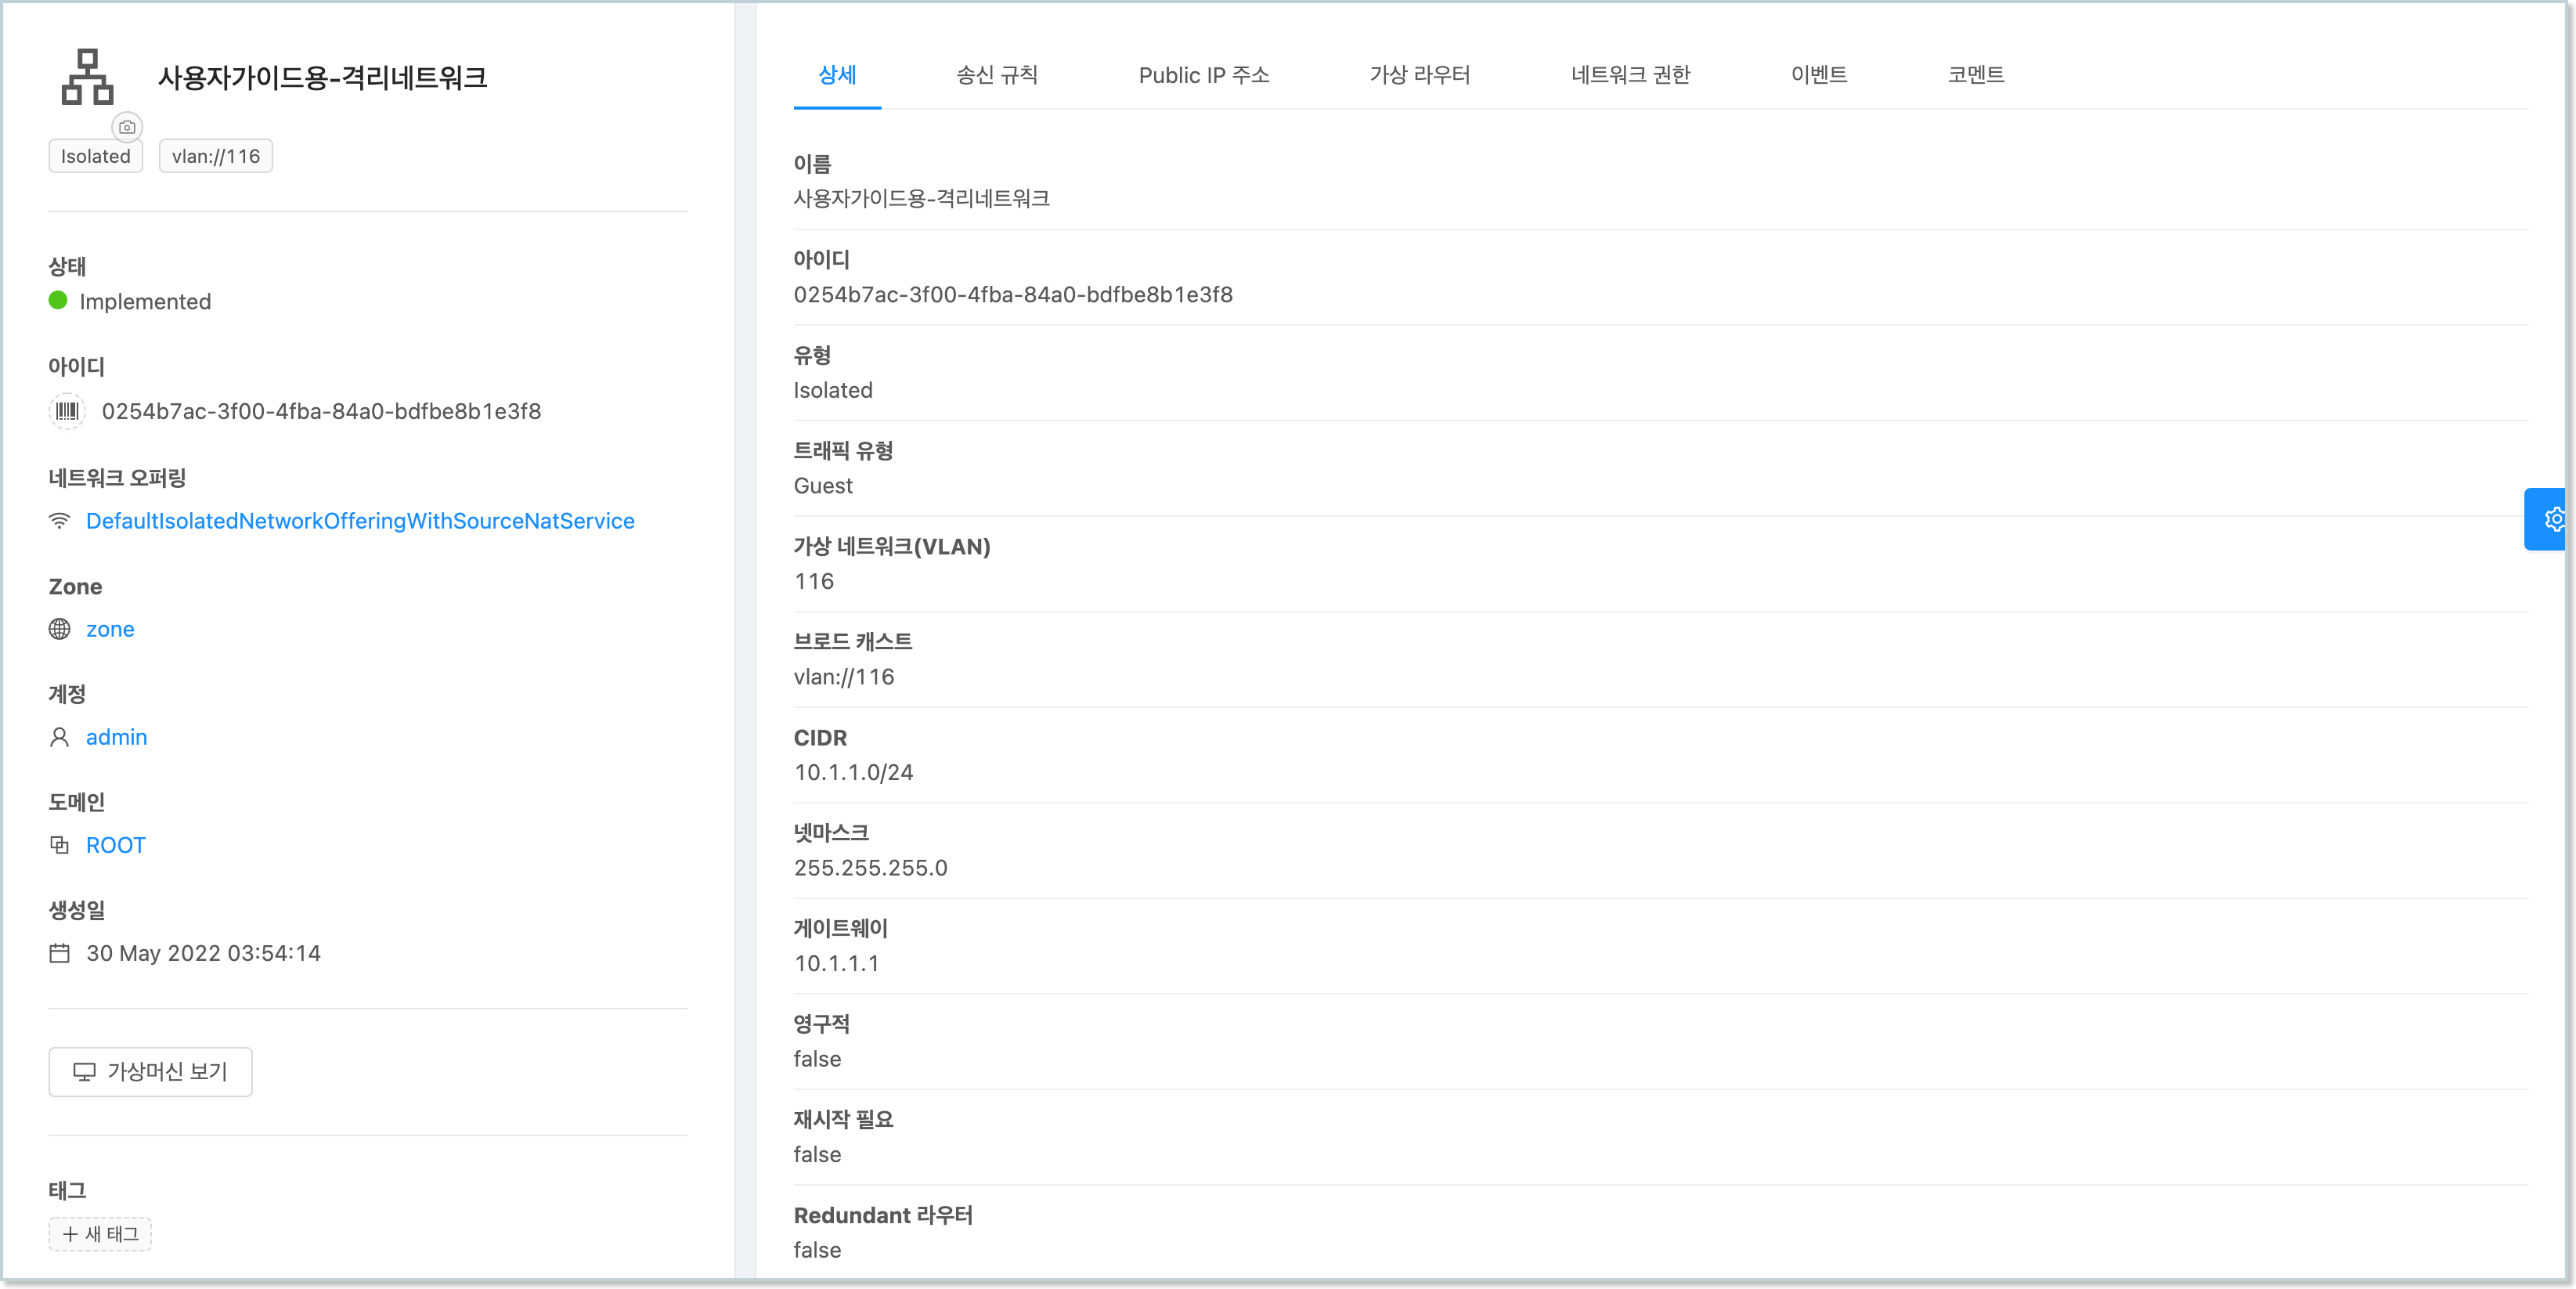
Task: Click the calendar icon next to creation date
Action: click(60, 953)
